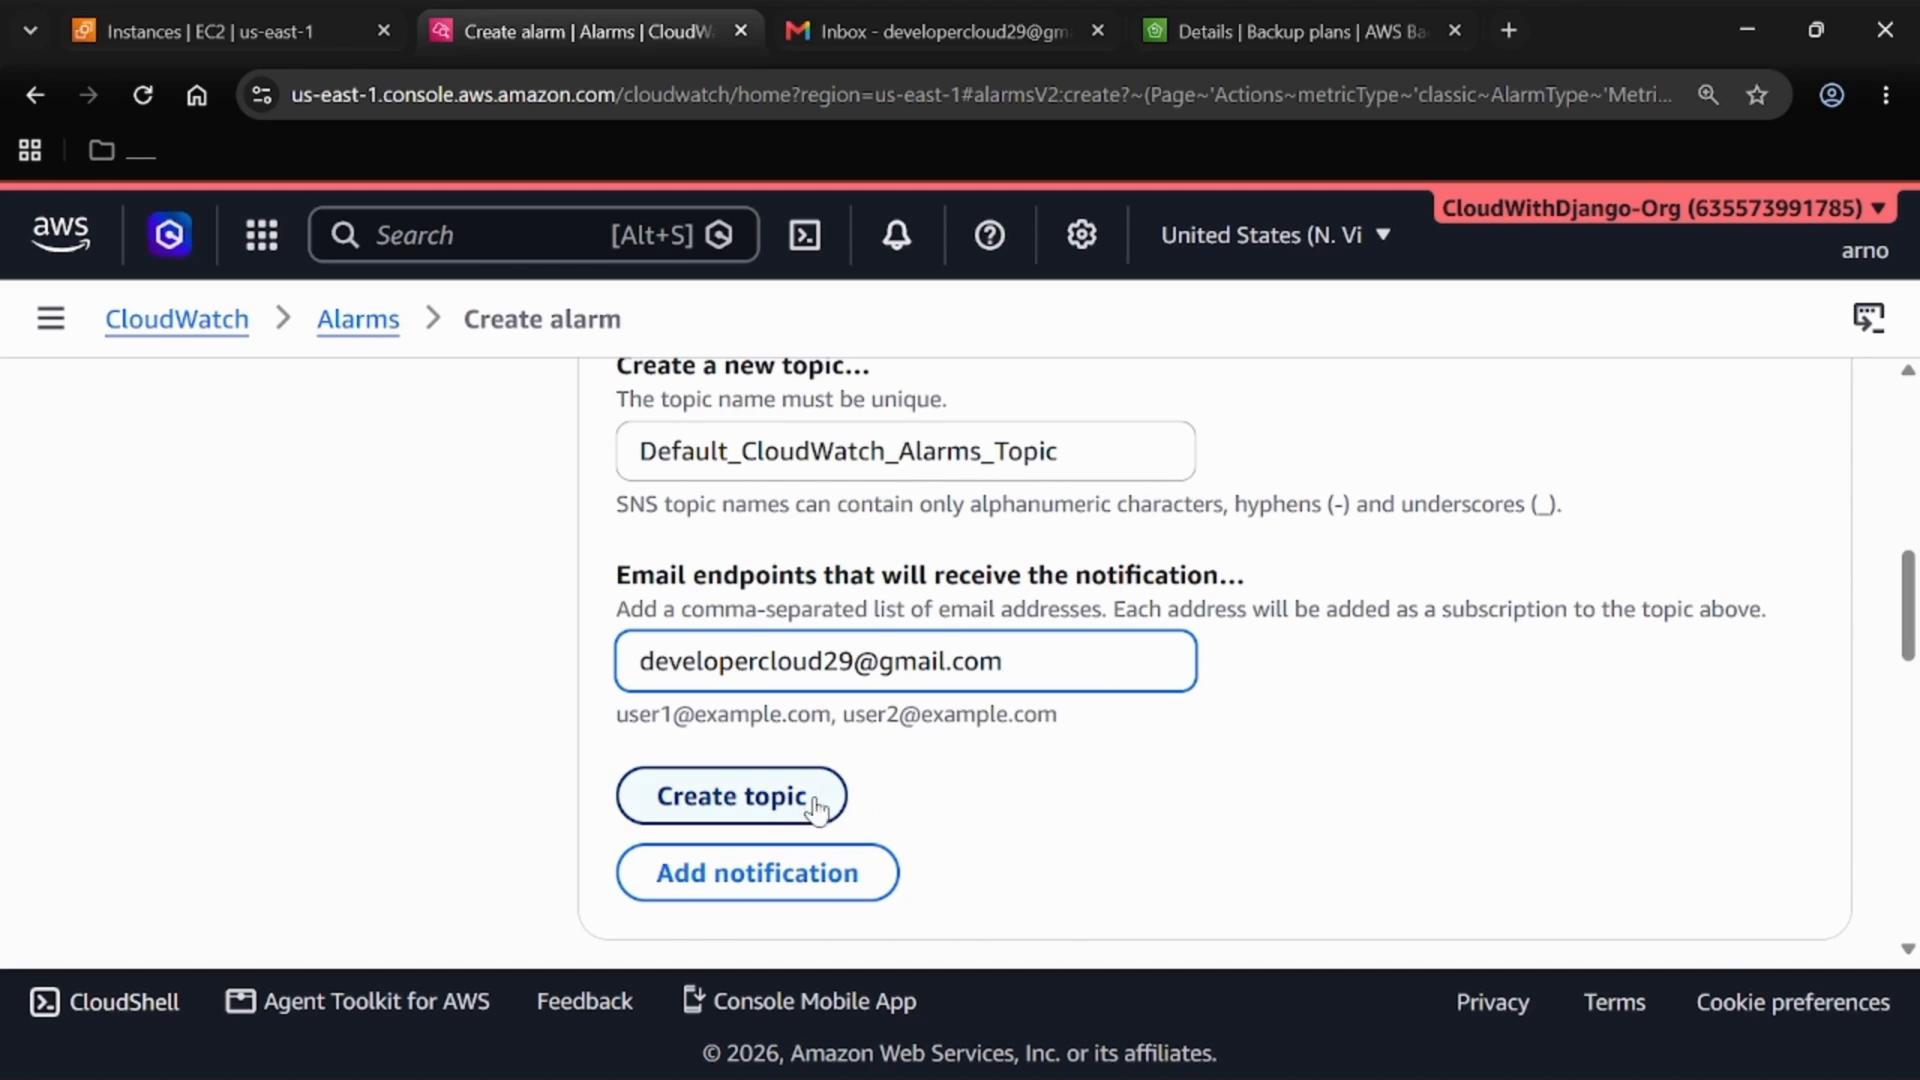
Task: Expand the United States region dropdown
Action: (1276, 235)
